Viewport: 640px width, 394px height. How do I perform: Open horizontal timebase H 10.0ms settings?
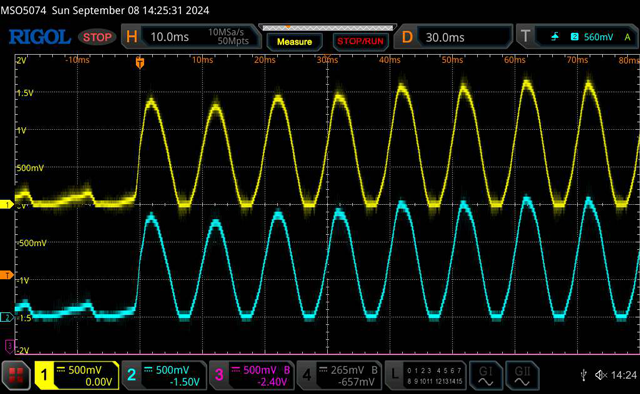coord(191,37)
